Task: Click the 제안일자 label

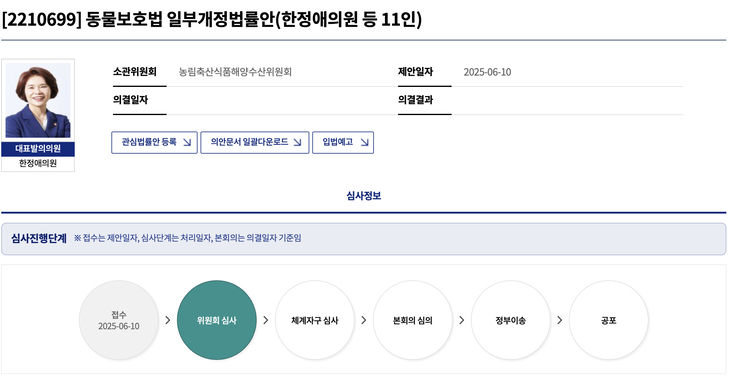Action: tap(416, 72)
